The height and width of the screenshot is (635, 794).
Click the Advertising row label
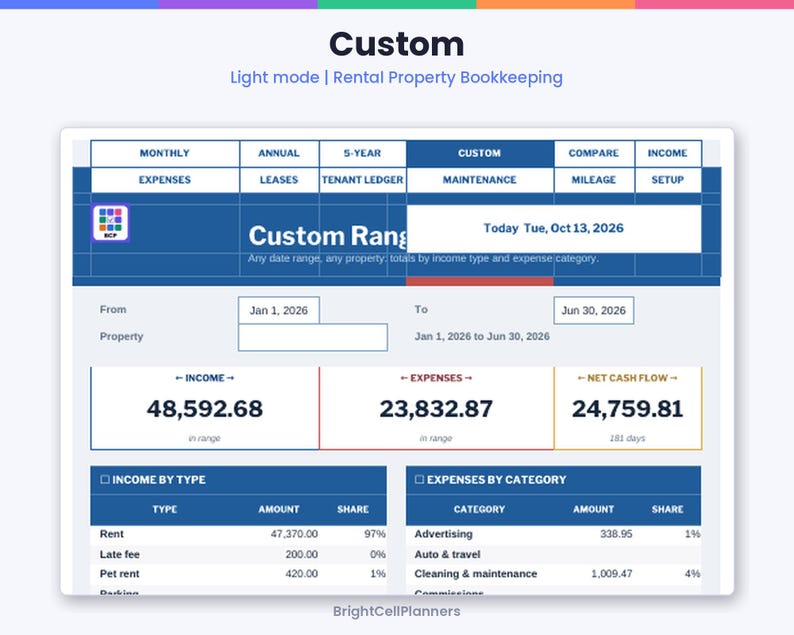[444, 534]
